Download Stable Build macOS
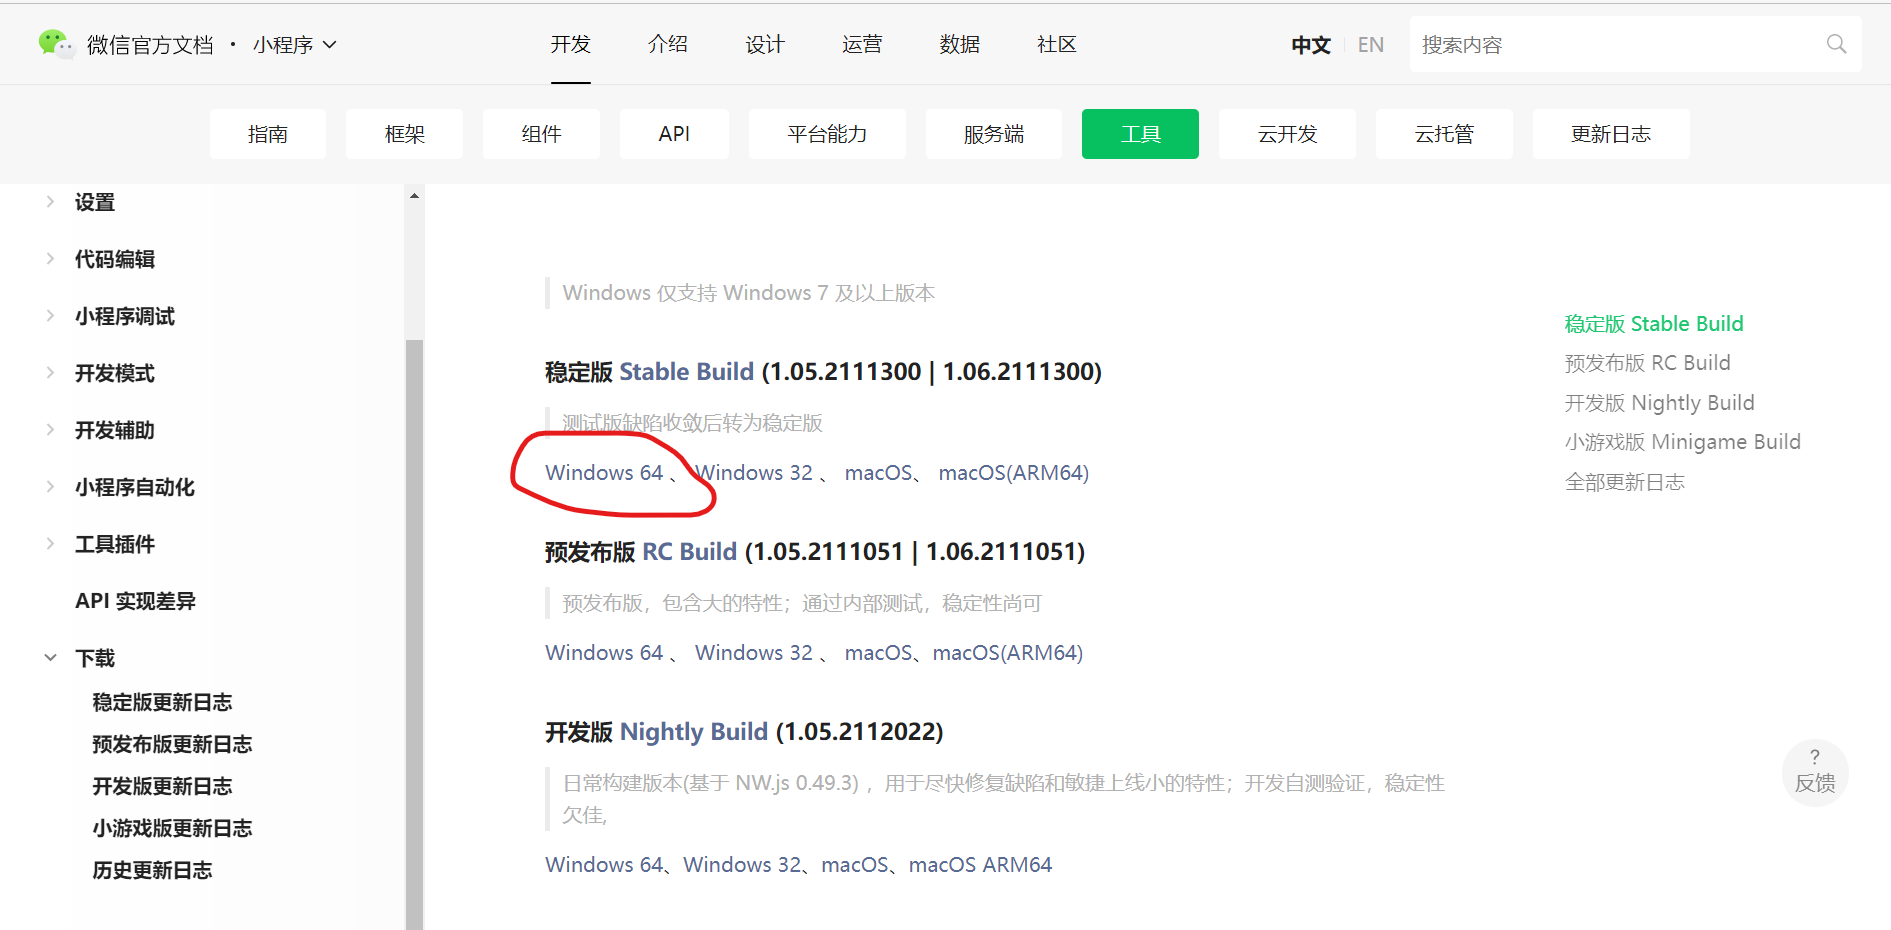Viewport: 1891px width, 930px height. click(x=879, y=472)
